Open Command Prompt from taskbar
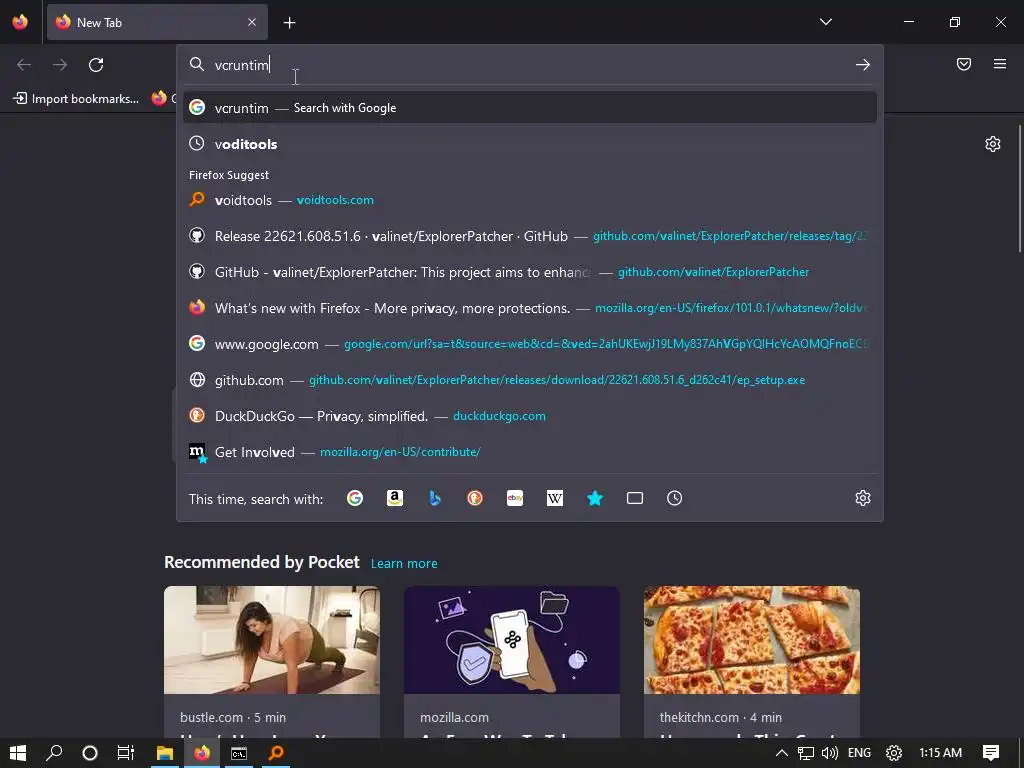 click(239, 753)
